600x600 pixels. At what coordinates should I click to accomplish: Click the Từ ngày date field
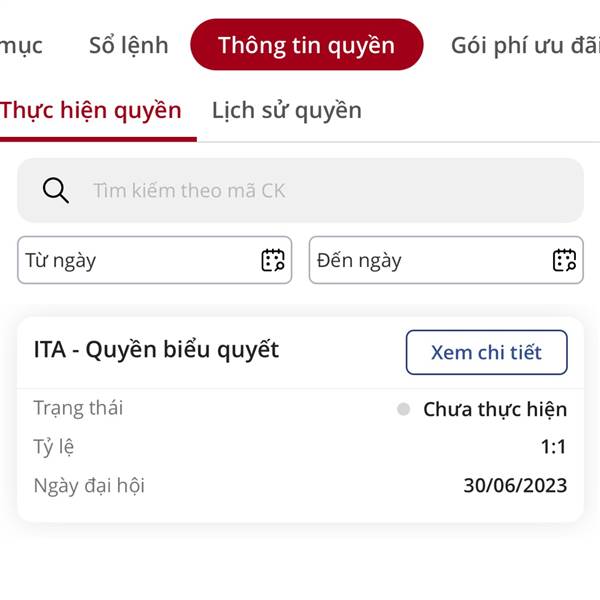tap(155, 260)
